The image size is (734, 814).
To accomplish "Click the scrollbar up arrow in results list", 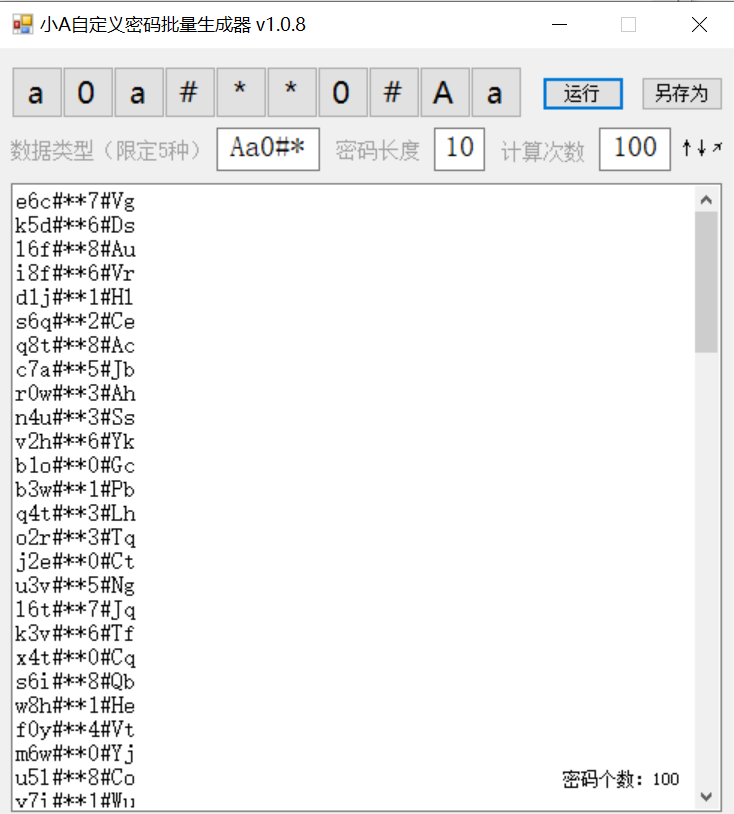I will (x=707, y=199).
